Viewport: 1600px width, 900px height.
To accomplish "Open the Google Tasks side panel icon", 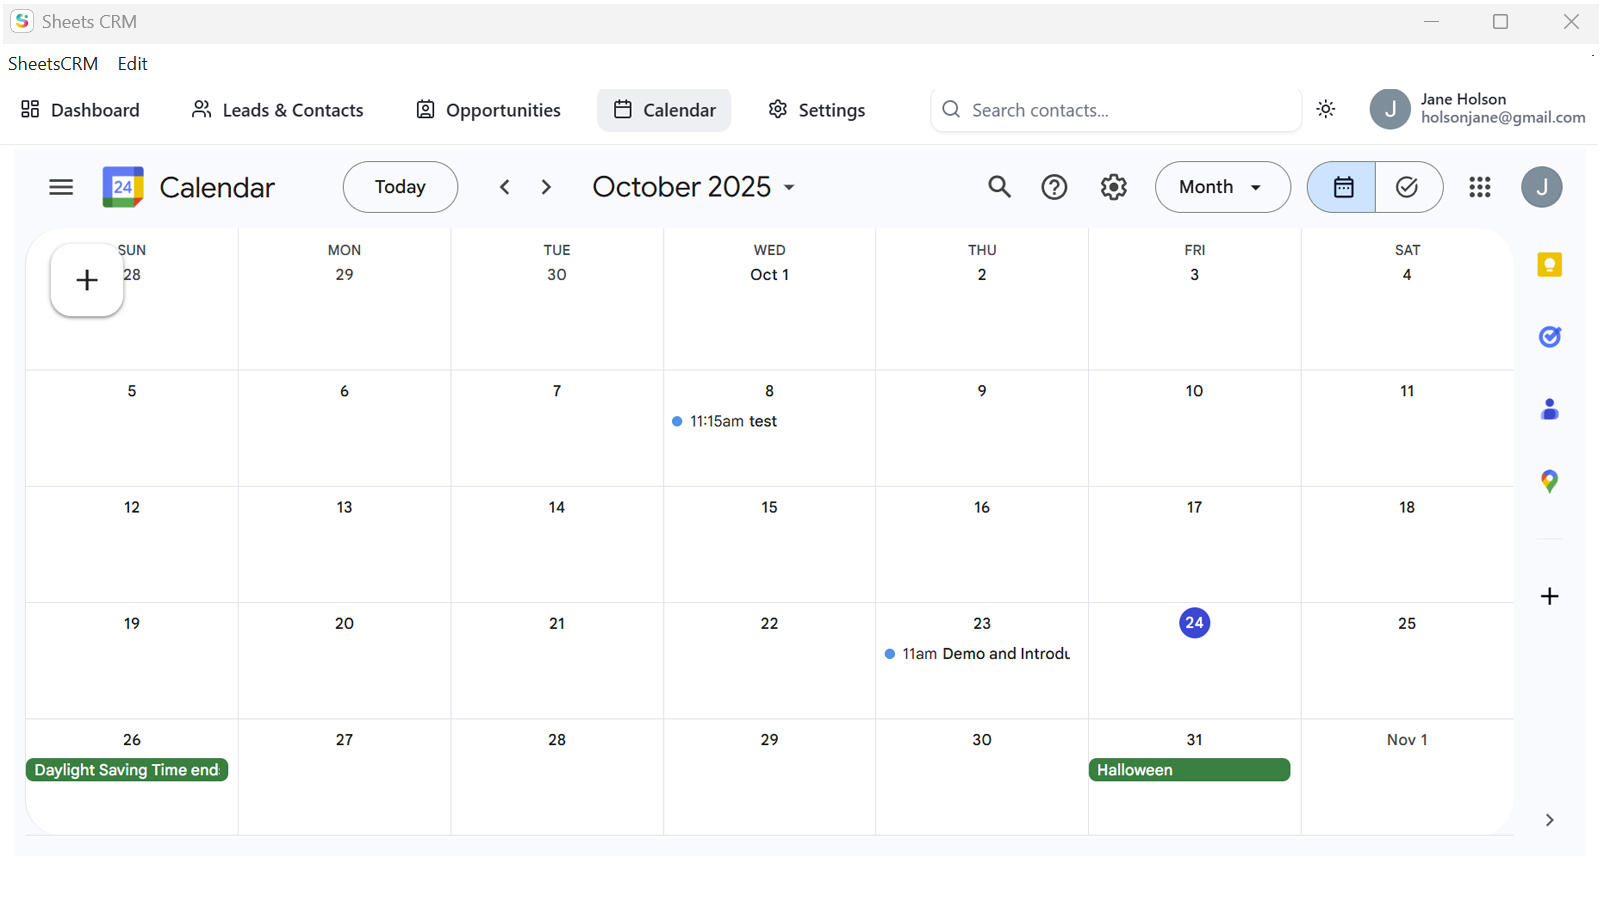I will click(1549, 337).
